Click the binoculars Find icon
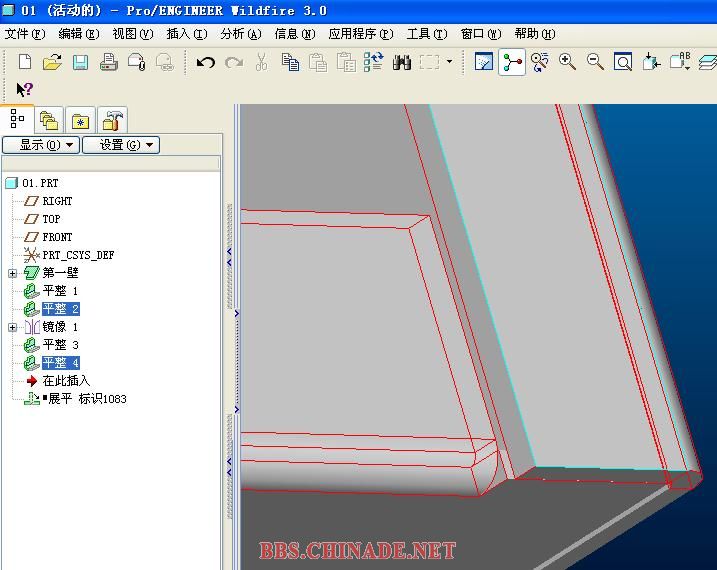This screenshot has height=570, width=717. (402, 62)
